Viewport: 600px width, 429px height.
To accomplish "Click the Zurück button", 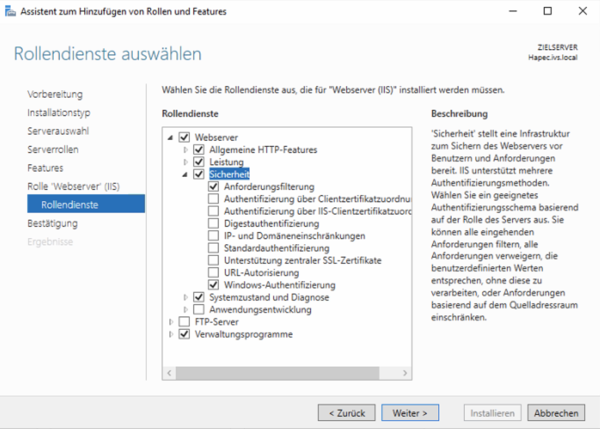I will coord(347,413).
